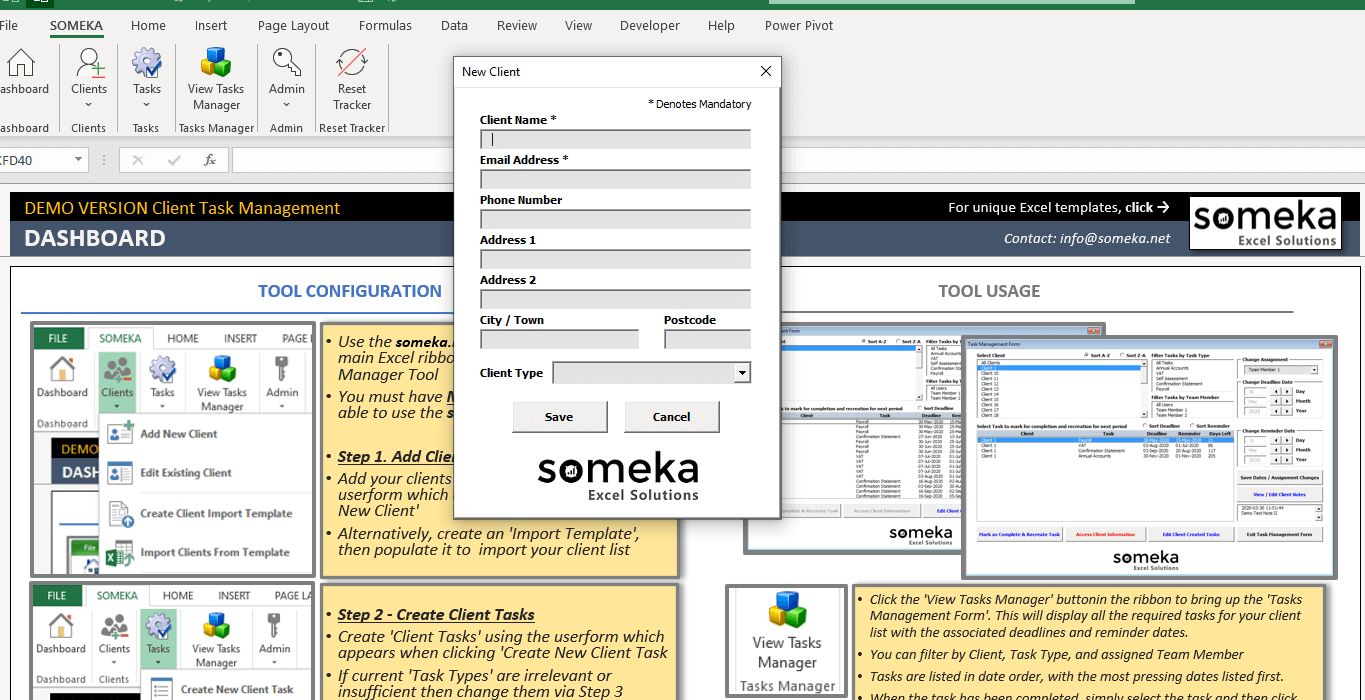
Task: Open the Power Pivot tab
Action: (x=798, y=25)
